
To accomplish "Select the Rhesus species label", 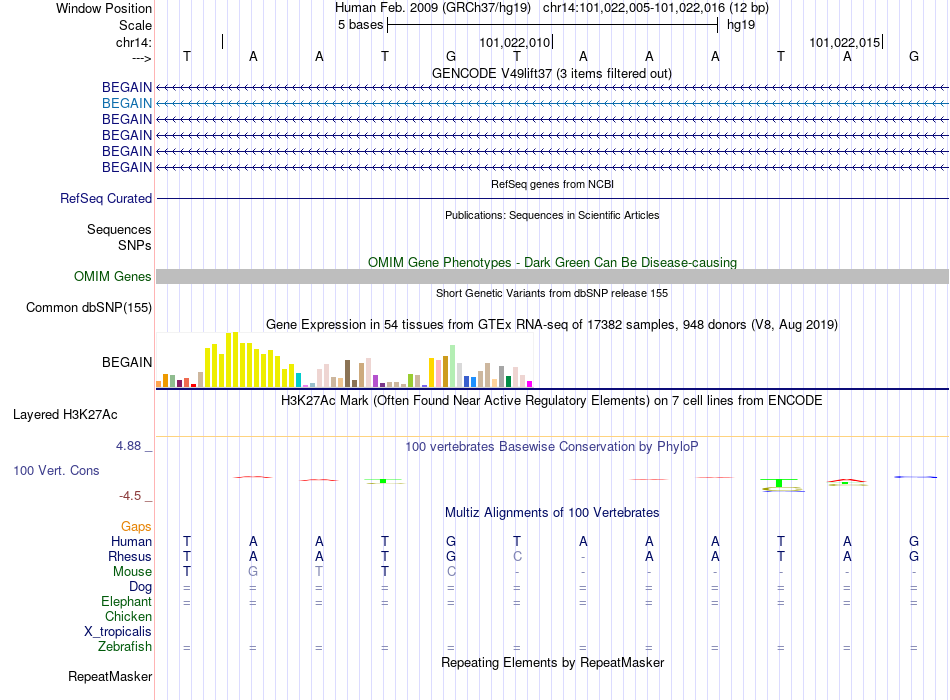I will (130, 556).
